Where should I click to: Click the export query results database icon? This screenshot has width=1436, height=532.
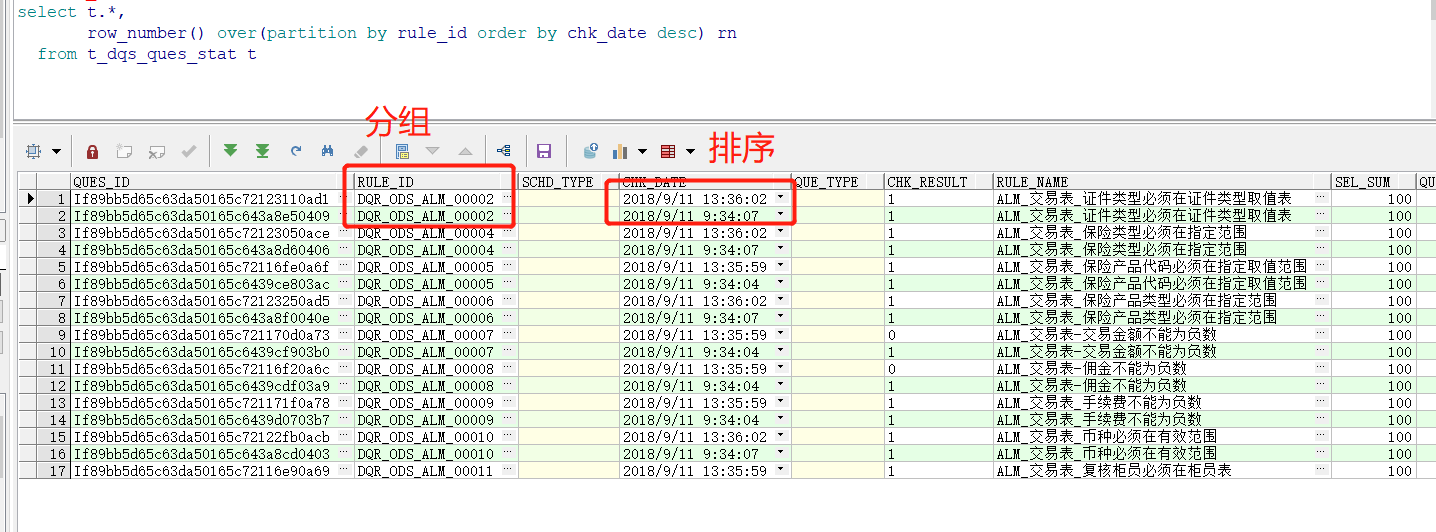pyautogui.click(x=589, y=151)
